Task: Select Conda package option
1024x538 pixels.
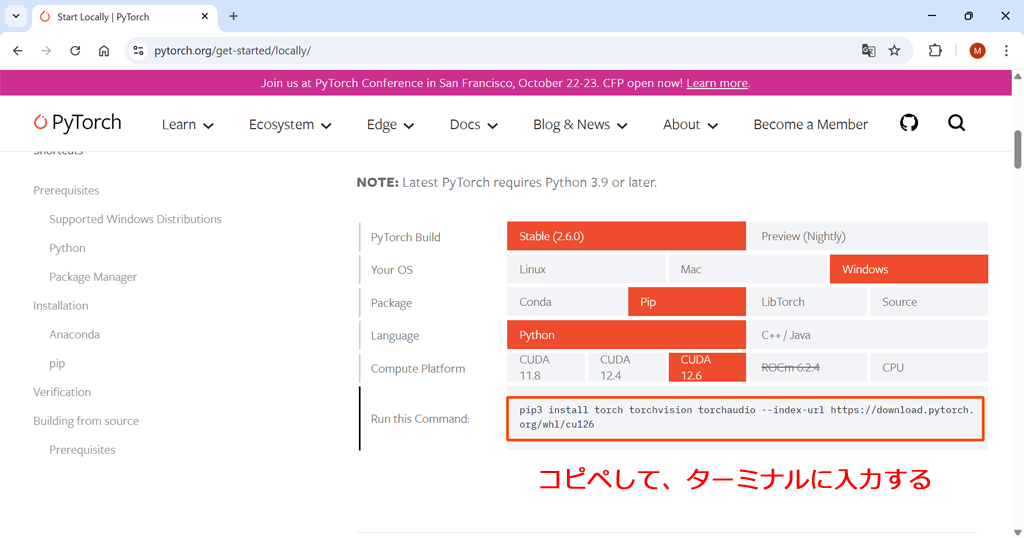Action: (x=566, y=302)
